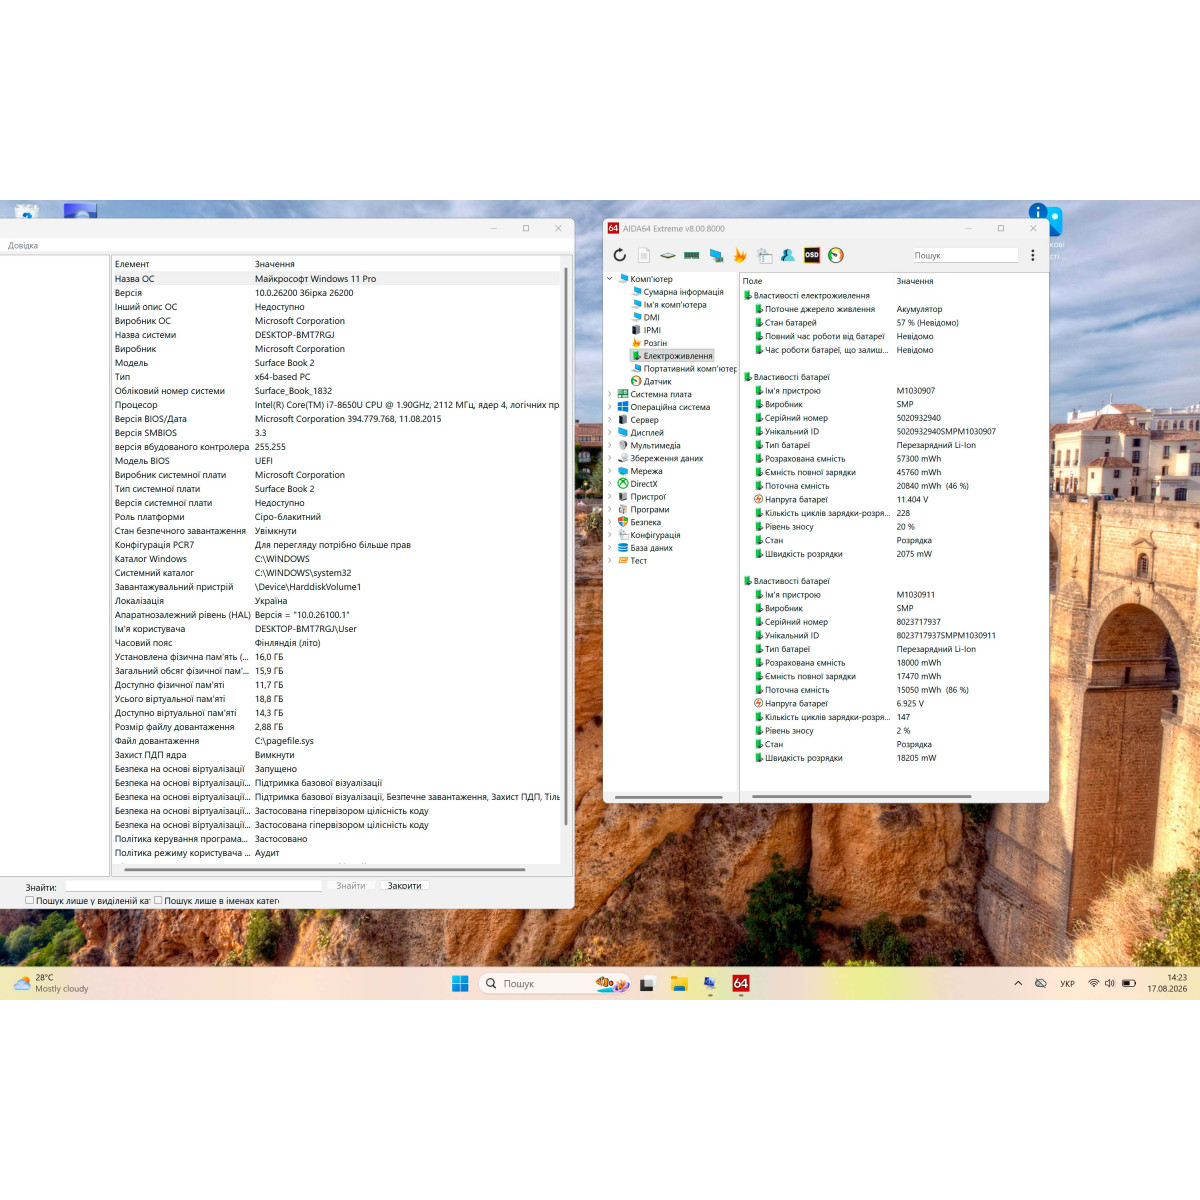Click the Xbox icon next to DirectX
Screen dimensions: 1200x1200
tap(623, 484)
